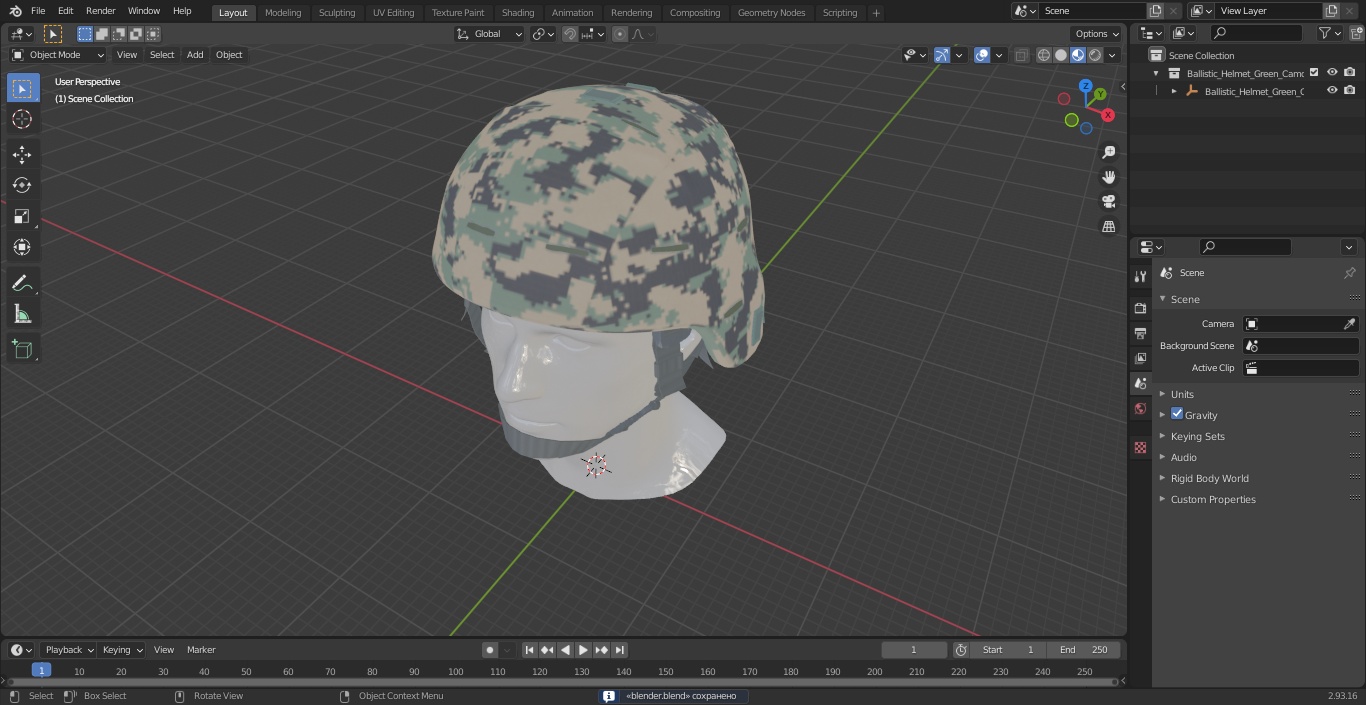This screenshot has height=705, width=1366.
Task: Play animation forward in timeline
Action: [x=584, y=650]
